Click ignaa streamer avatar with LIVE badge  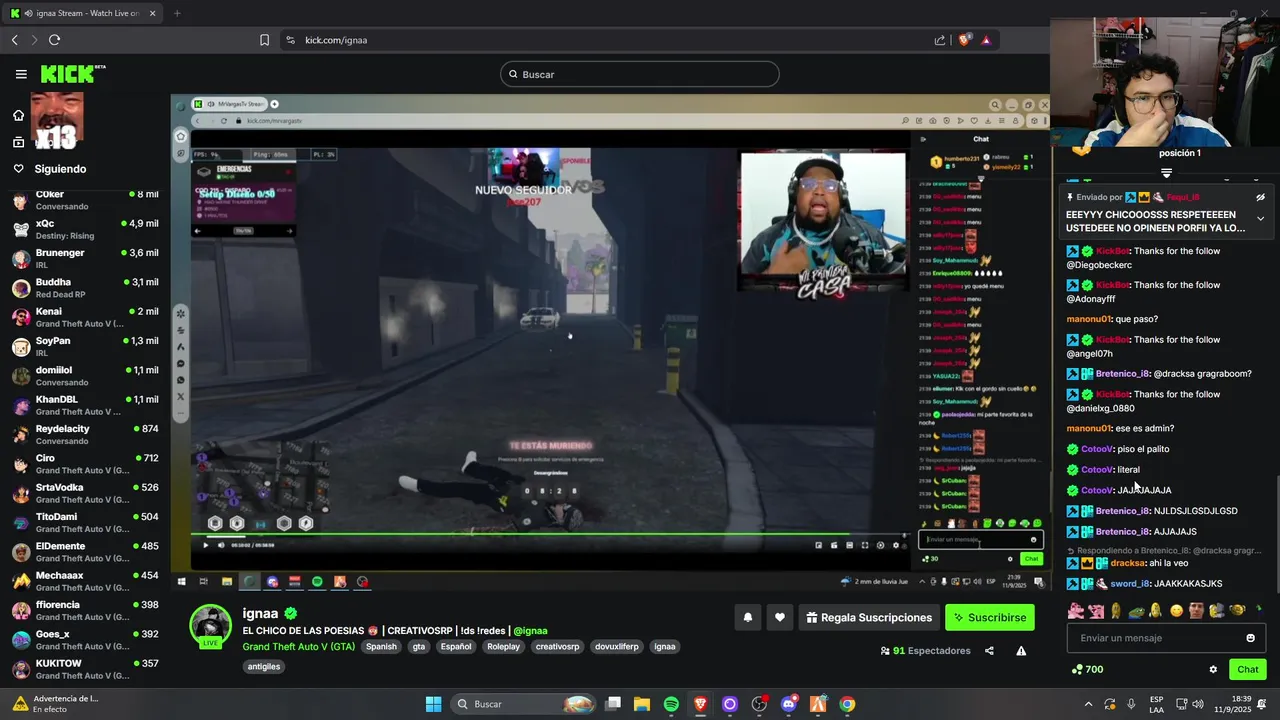tap(211, 627)
